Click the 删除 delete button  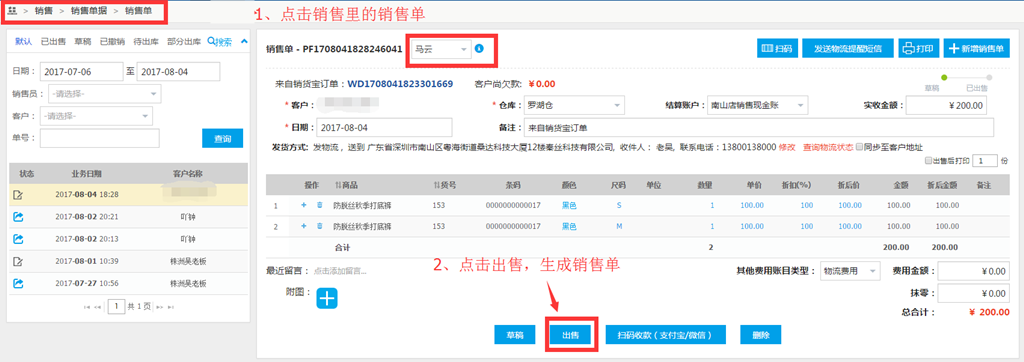click(760, 335)
